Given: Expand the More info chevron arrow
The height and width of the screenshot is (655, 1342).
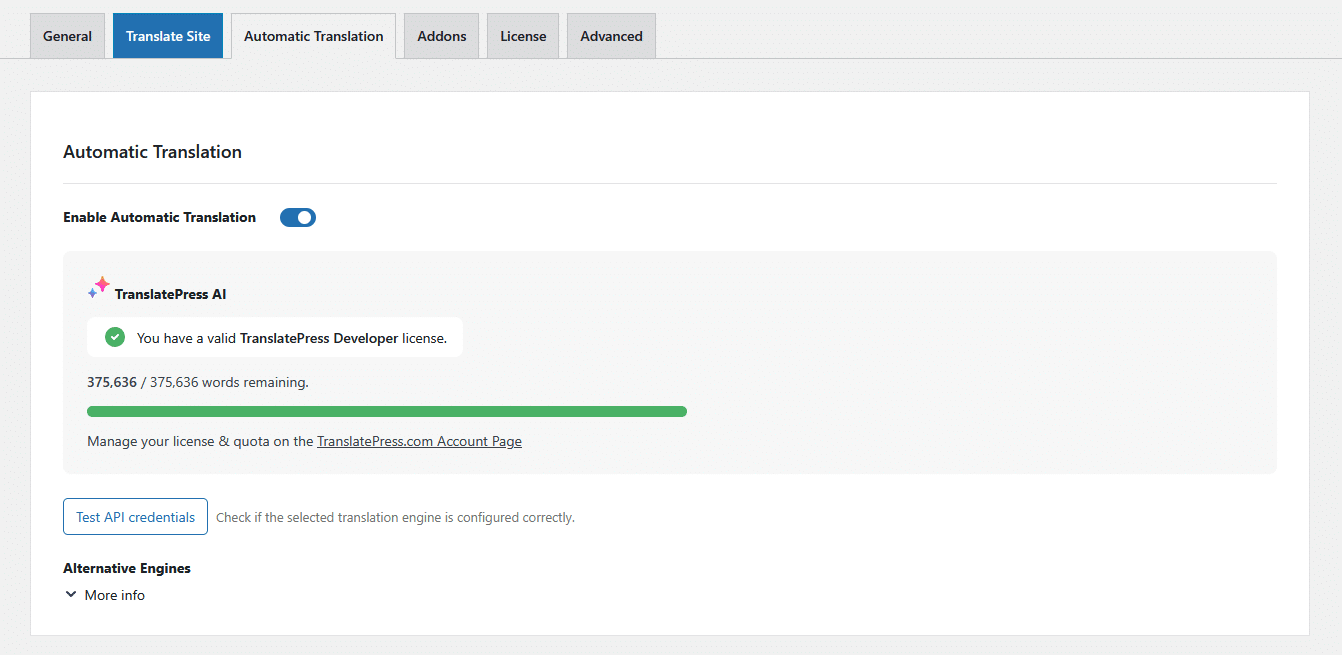Looking at the screenshot, I should point(71,594).
